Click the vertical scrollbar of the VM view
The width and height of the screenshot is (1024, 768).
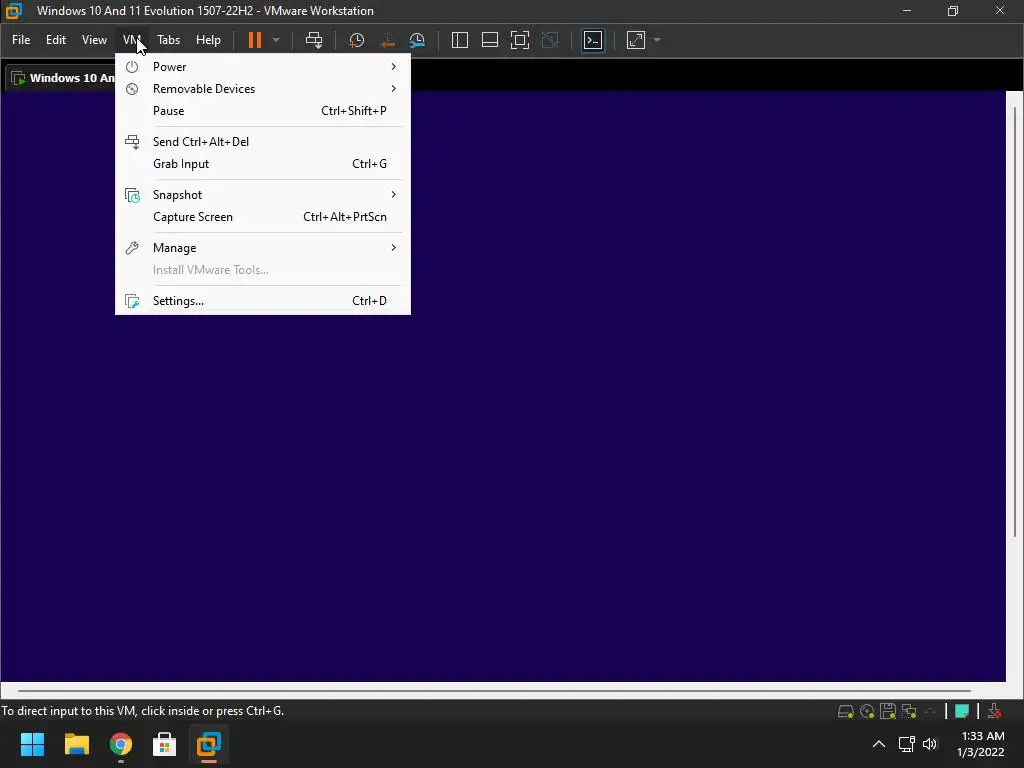1015,320
